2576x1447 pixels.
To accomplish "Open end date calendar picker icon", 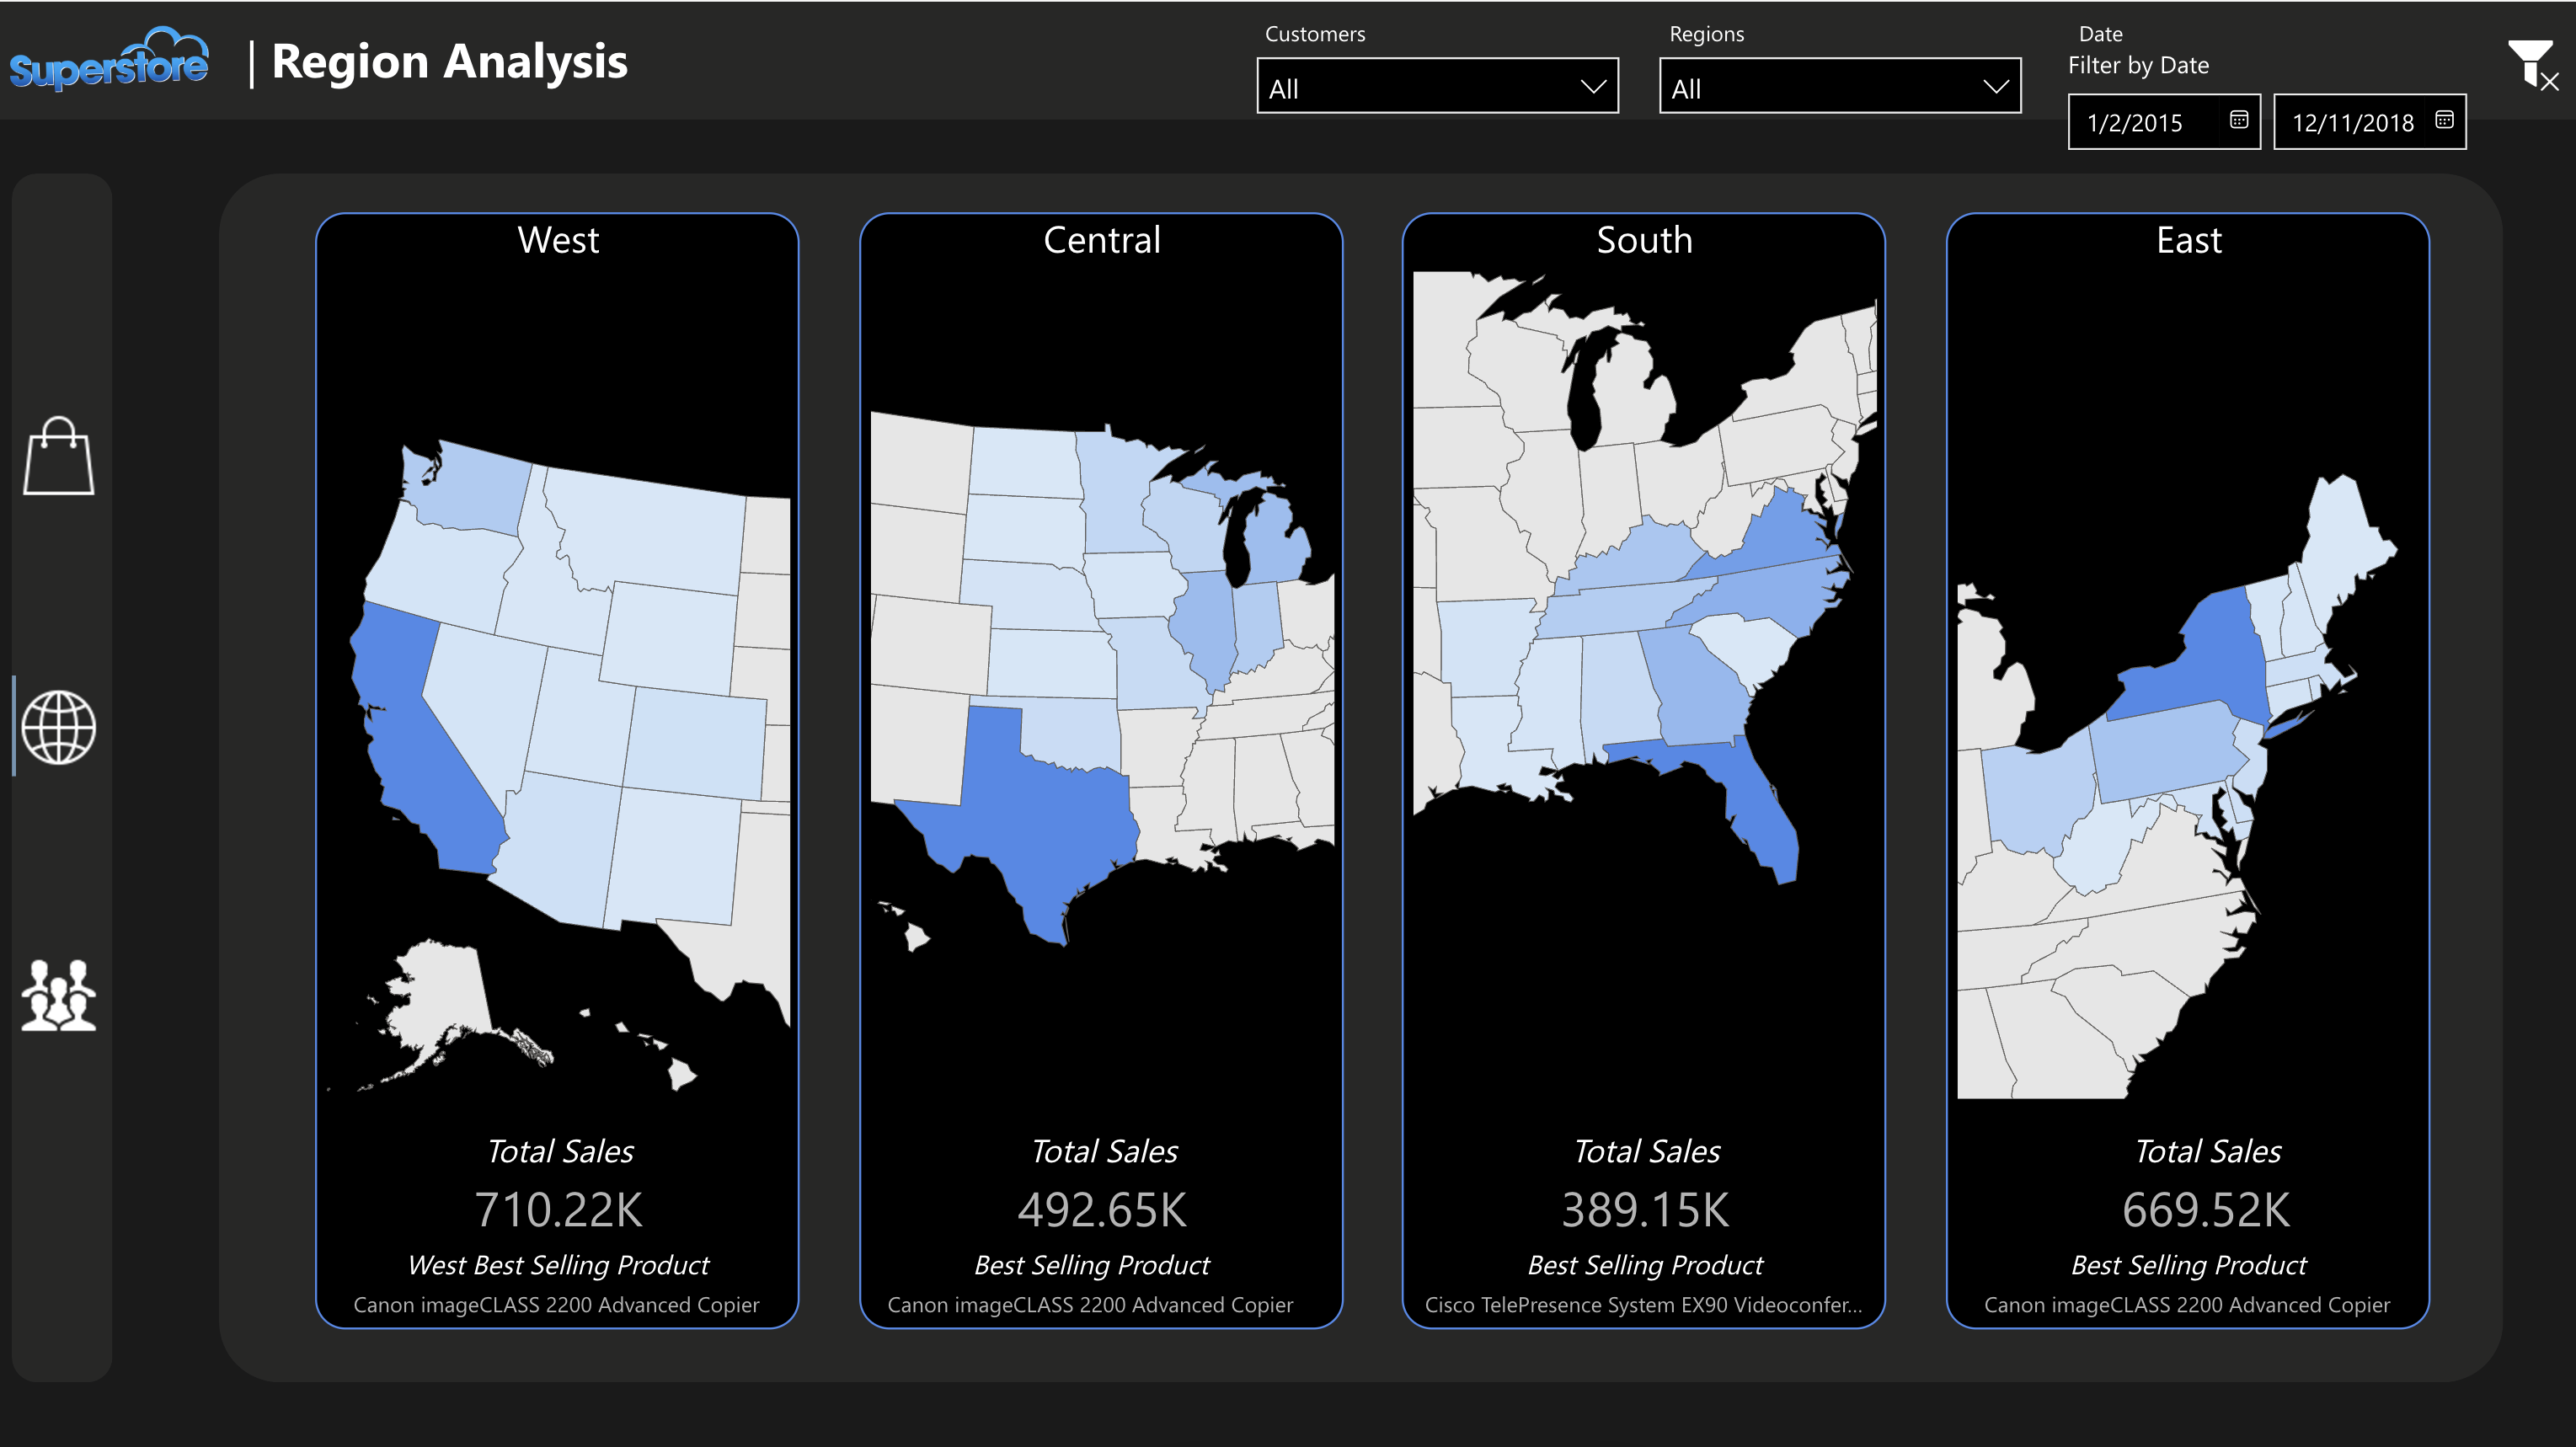I will click(x=2444, y=120).
